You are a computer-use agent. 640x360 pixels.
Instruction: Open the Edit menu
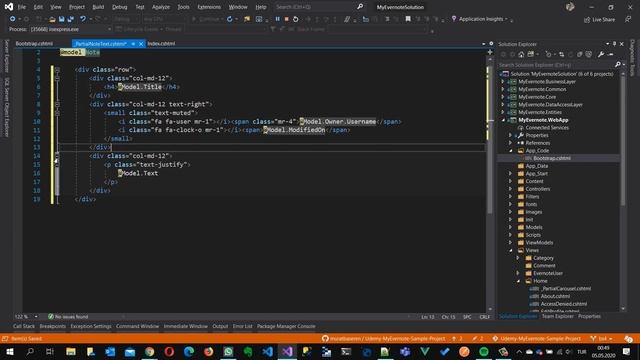[x=38, y=7]
